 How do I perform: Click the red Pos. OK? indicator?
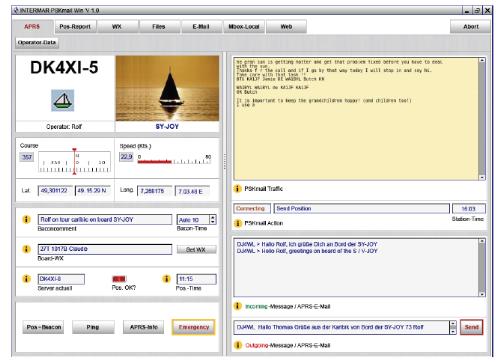pos(119,279)
